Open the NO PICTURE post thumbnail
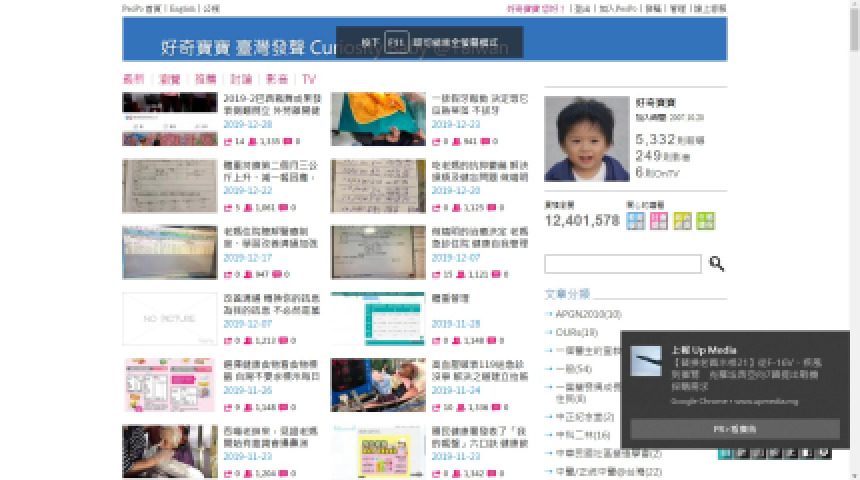 click(162, 318)
